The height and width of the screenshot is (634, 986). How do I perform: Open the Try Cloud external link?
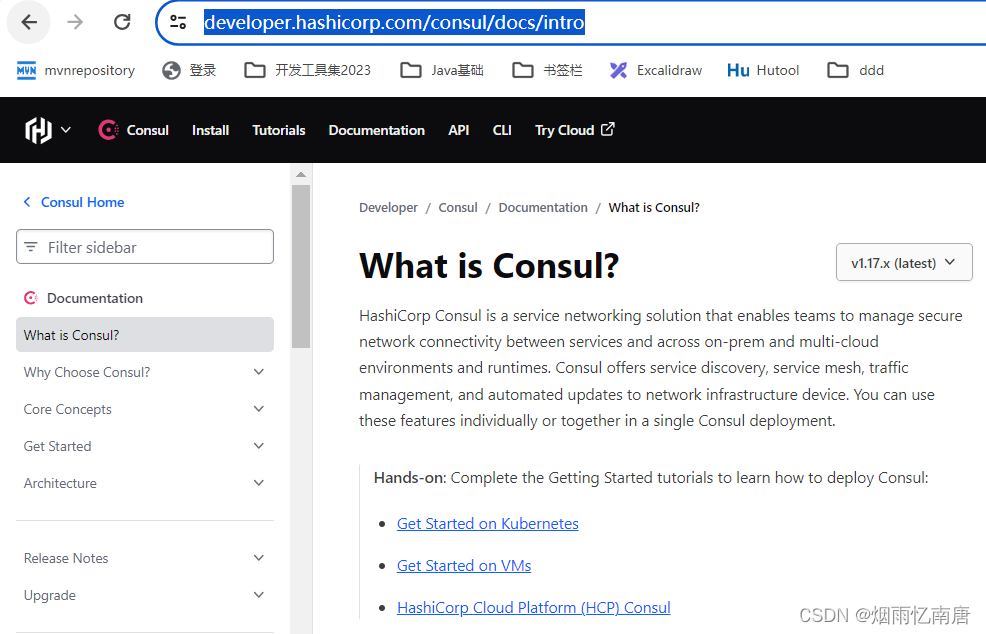click(x=574, y=130)
